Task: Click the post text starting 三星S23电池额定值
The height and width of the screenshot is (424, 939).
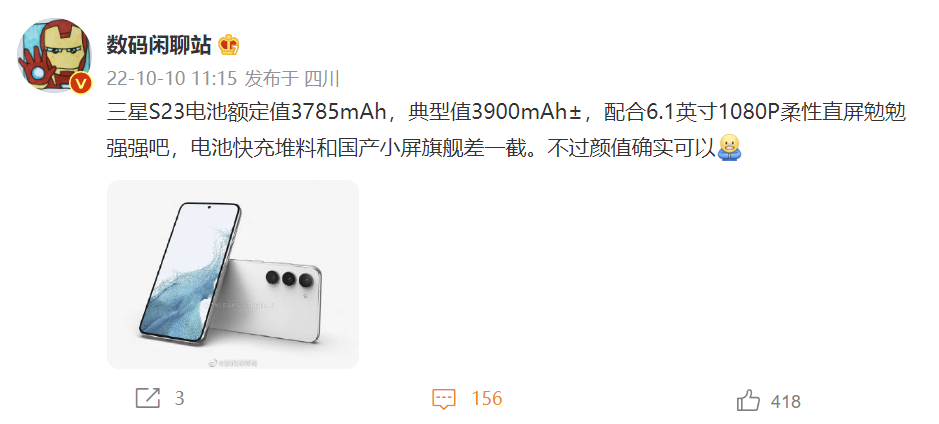Action: (506, 113)
